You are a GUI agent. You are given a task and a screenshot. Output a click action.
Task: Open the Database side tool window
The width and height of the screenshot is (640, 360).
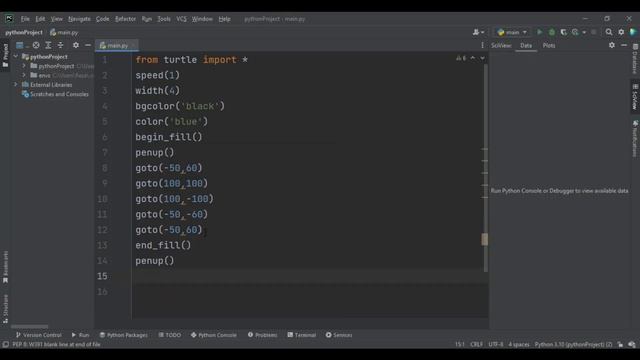(x=635, y=59)
